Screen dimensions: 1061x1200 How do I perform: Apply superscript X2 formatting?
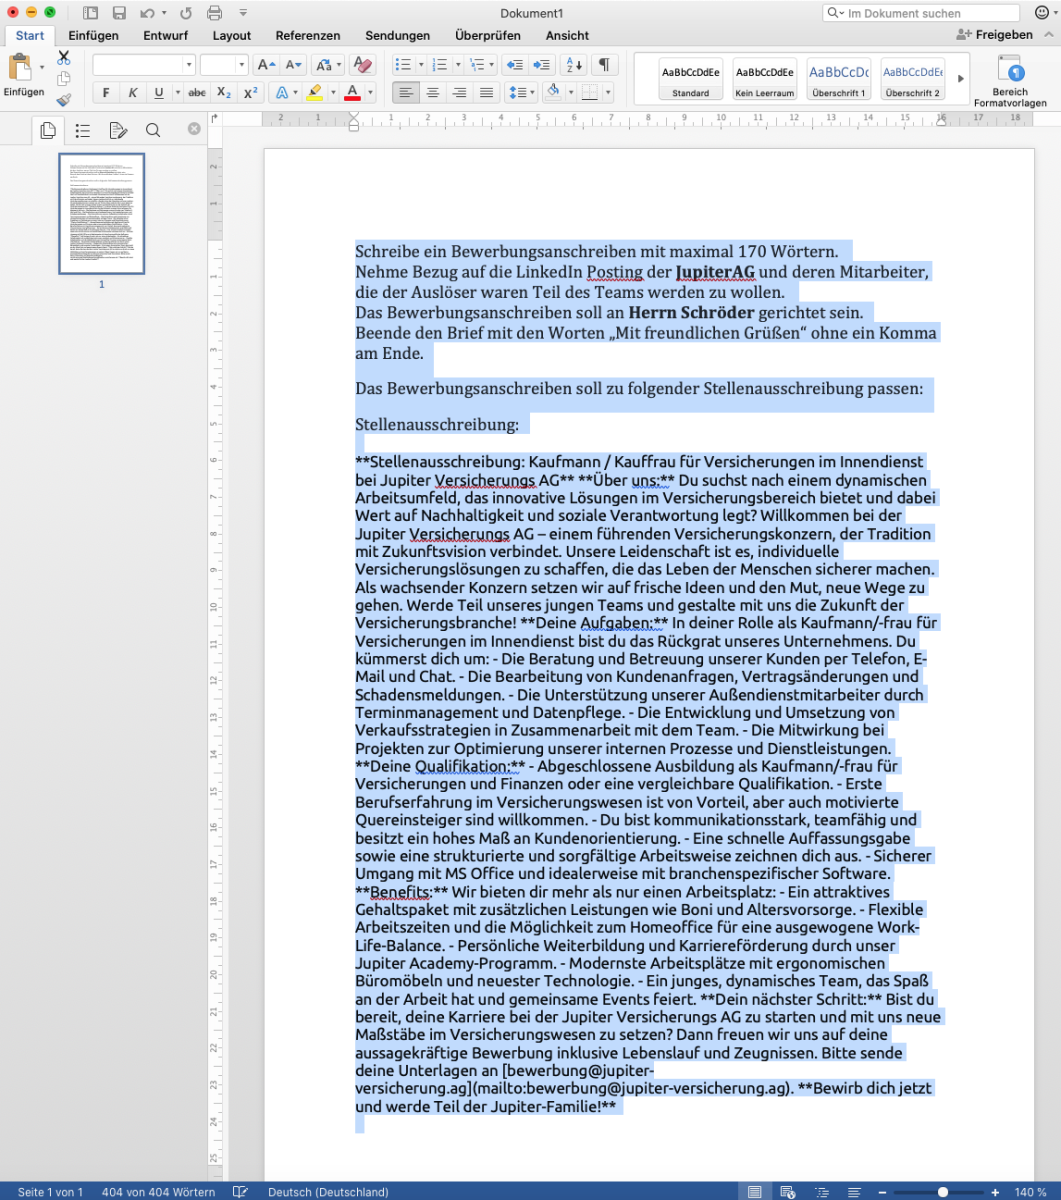(251, 93)
